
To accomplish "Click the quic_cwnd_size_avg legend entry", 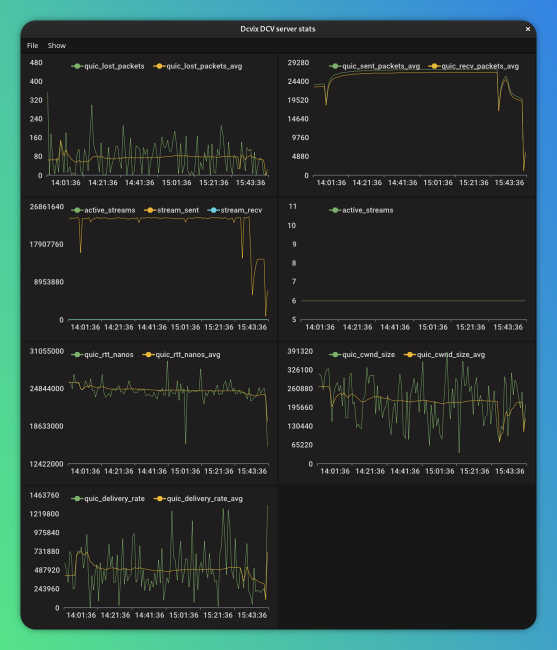I will [x=445, y=354].
